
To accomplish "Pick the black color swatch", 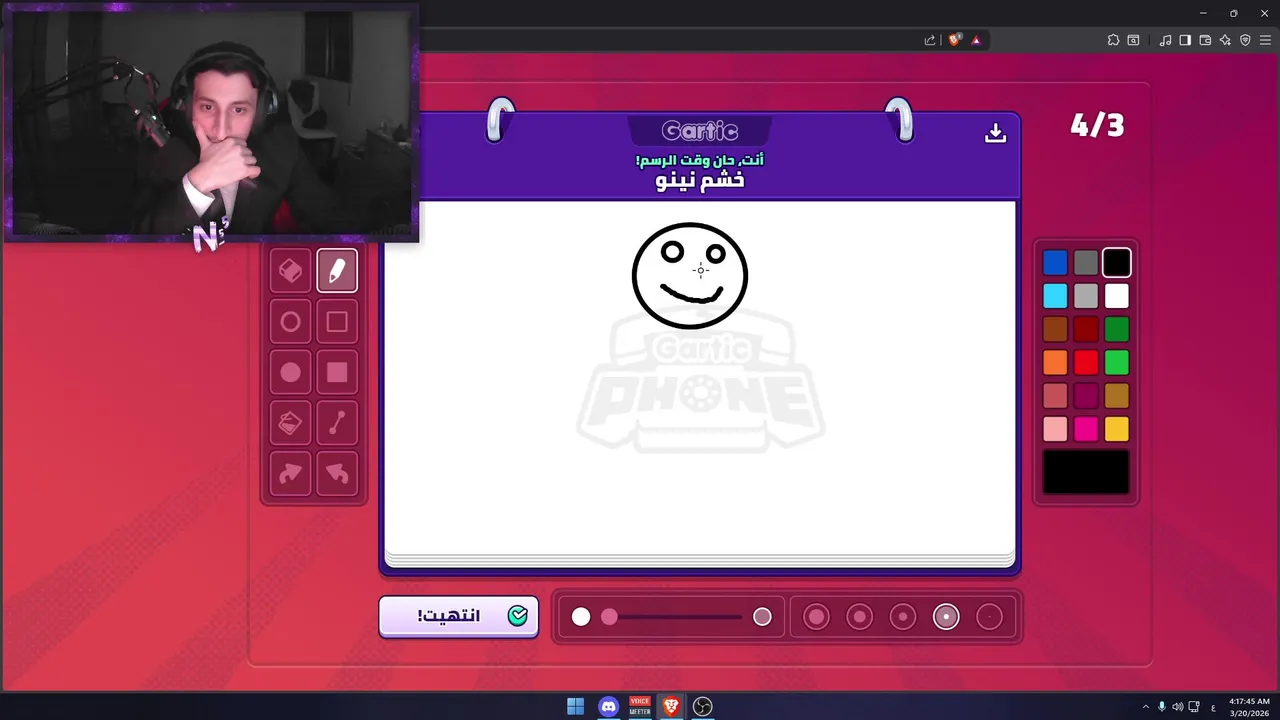I will 1117,263.
